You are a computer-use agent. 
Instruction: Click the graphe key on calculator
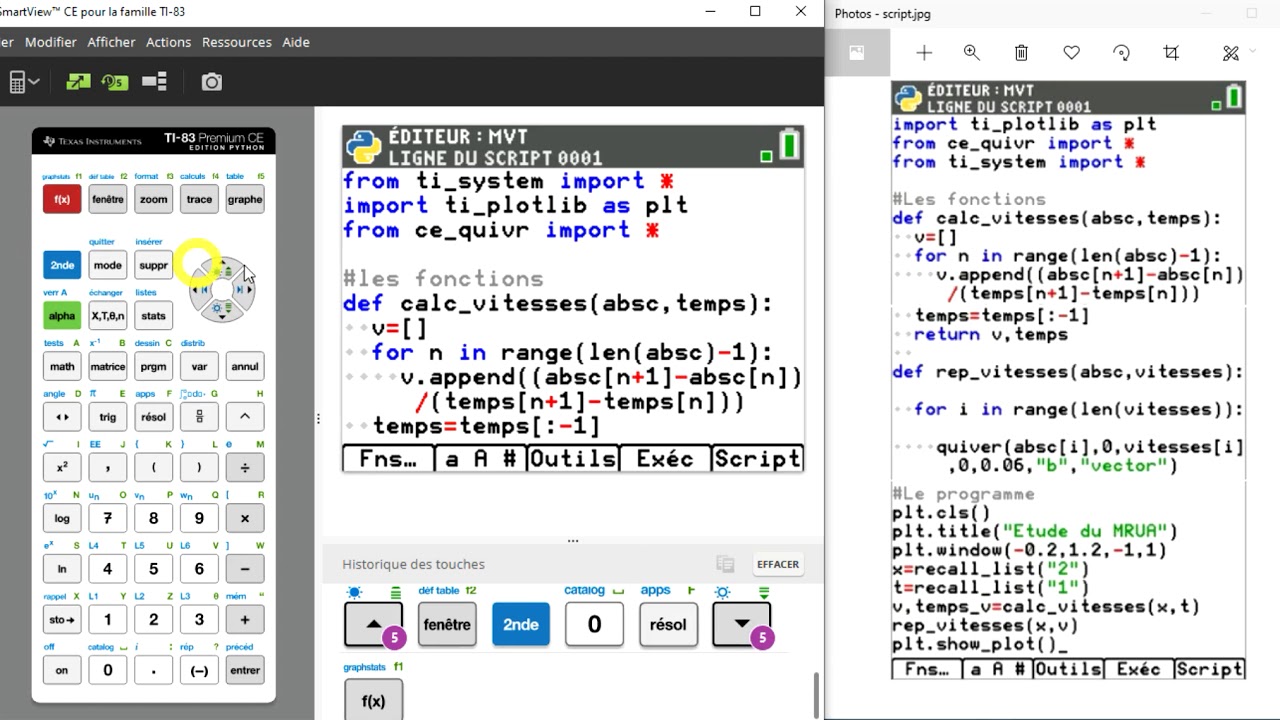(x=245, y=199)
